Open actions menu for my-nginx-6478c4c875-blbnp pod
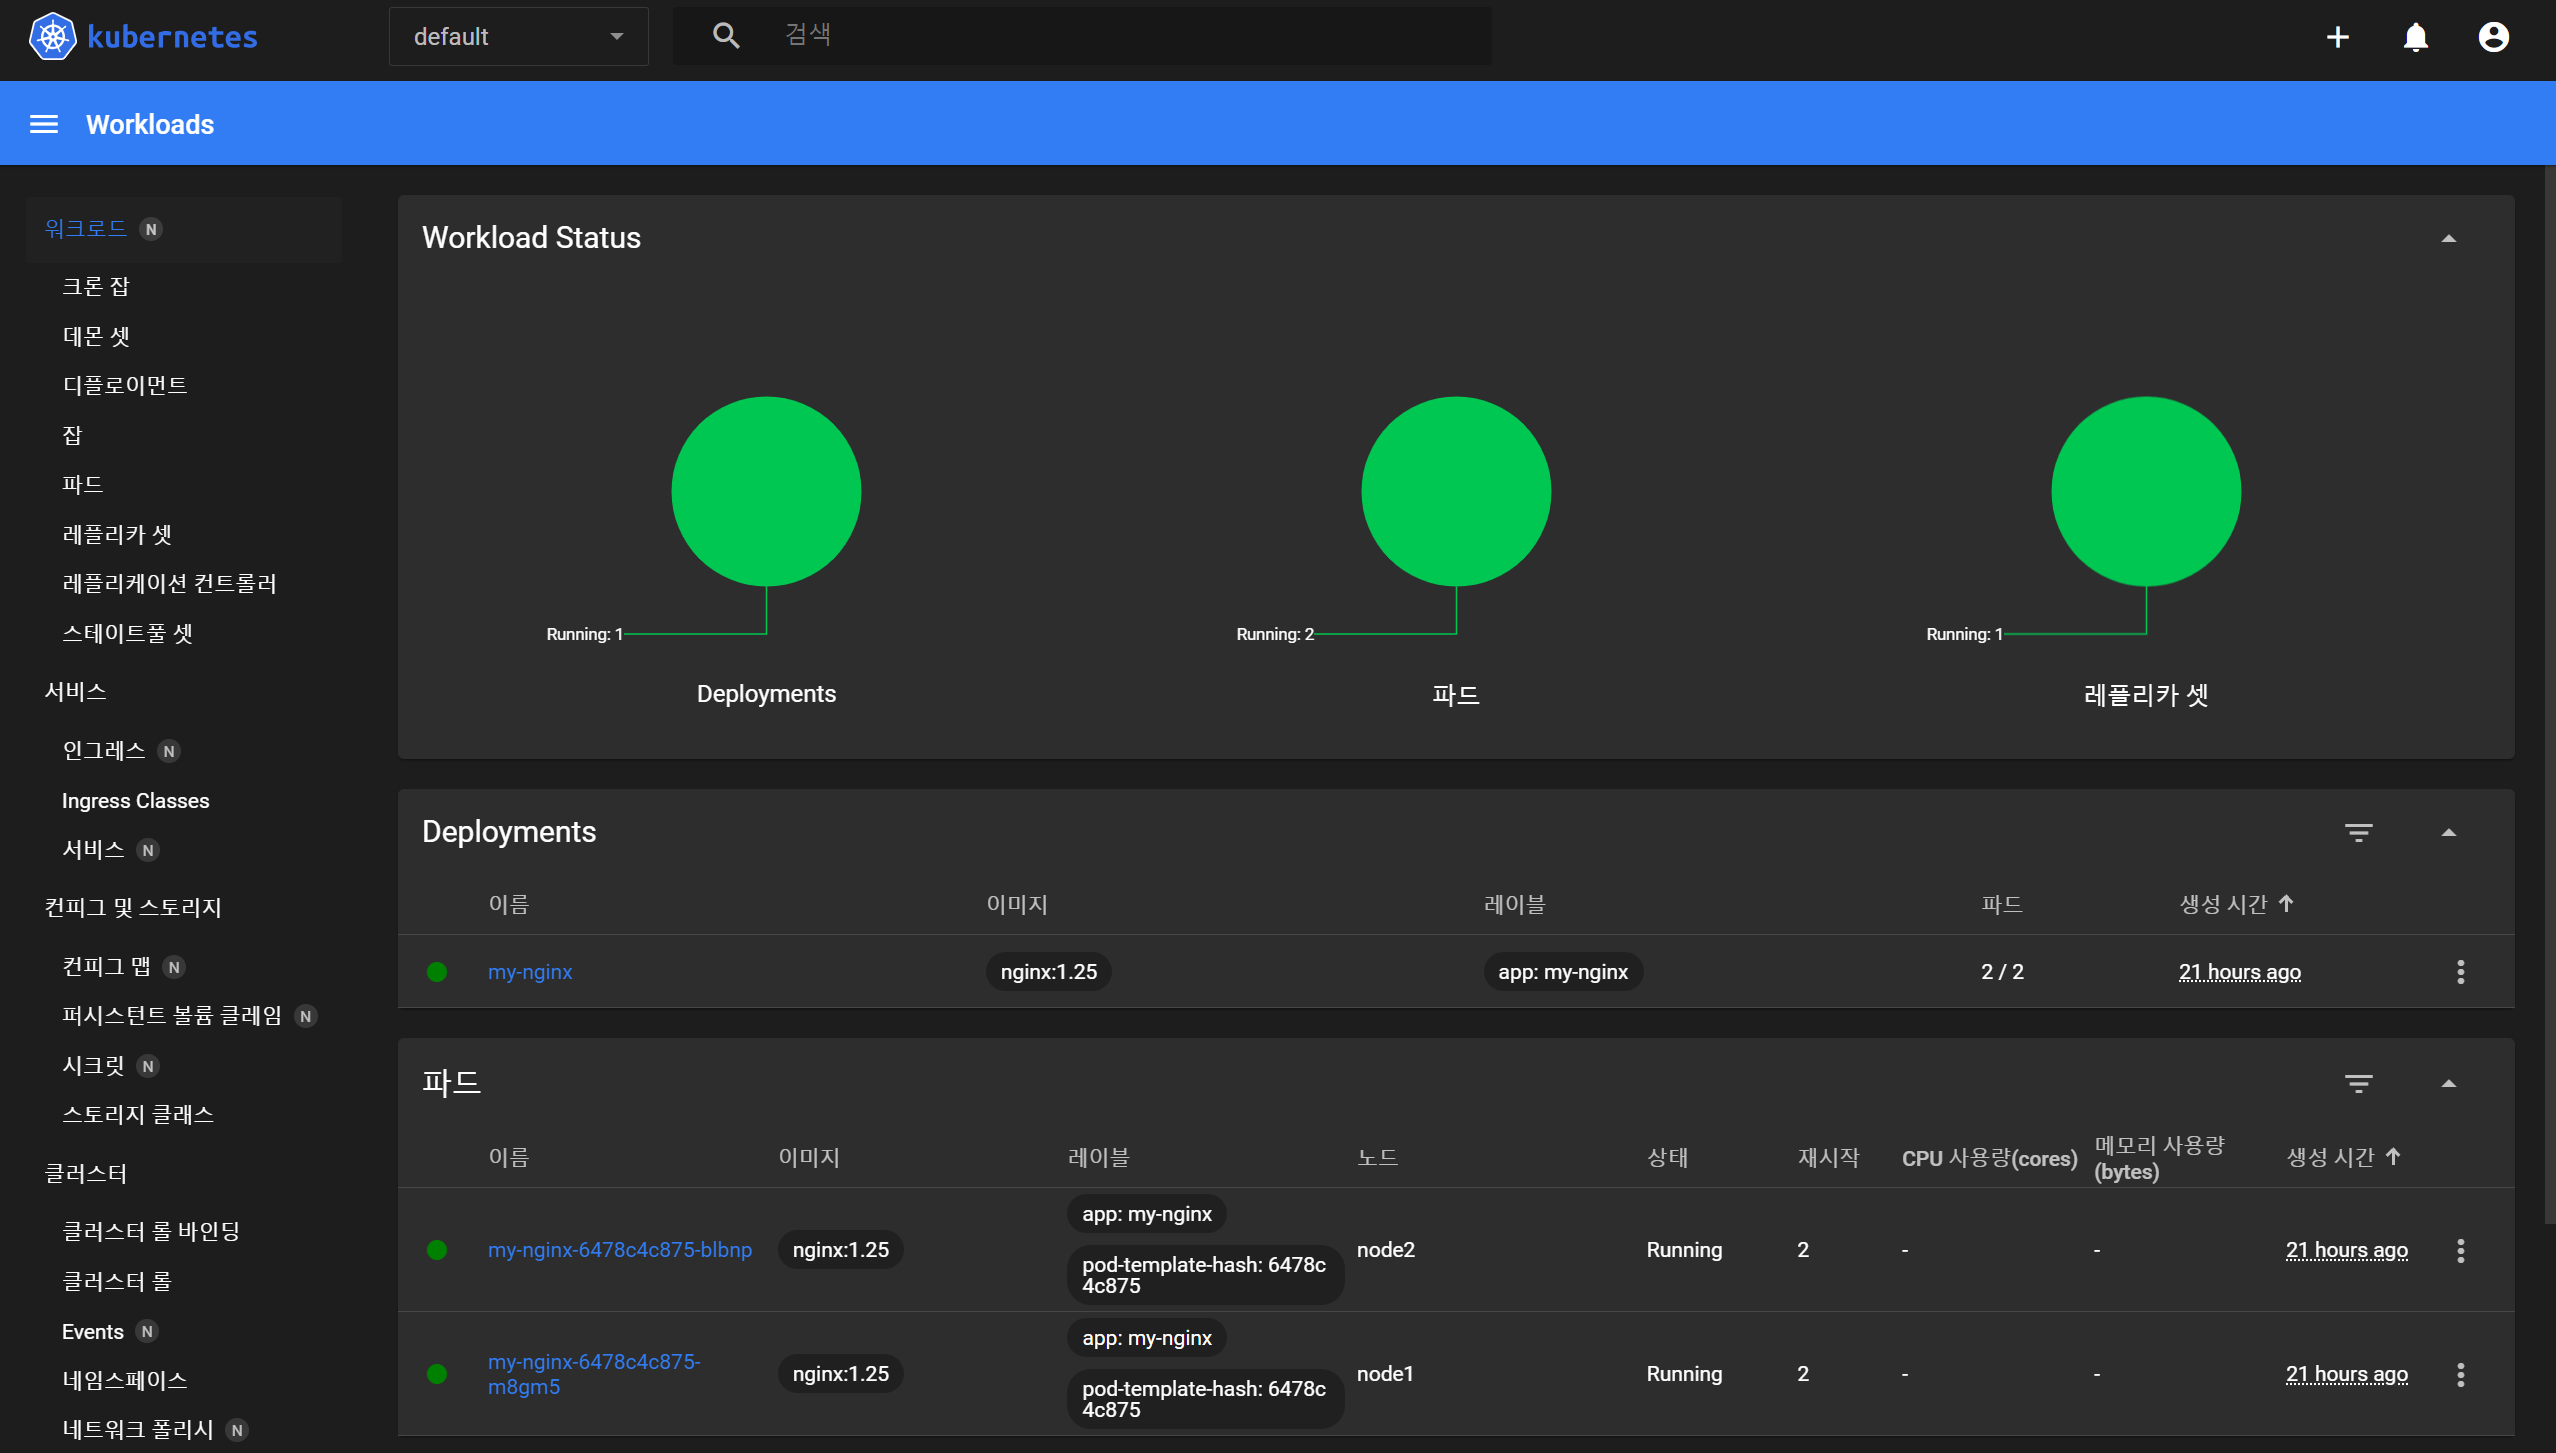The image size is (2556, 1453). click(x=2460, y=1250)
